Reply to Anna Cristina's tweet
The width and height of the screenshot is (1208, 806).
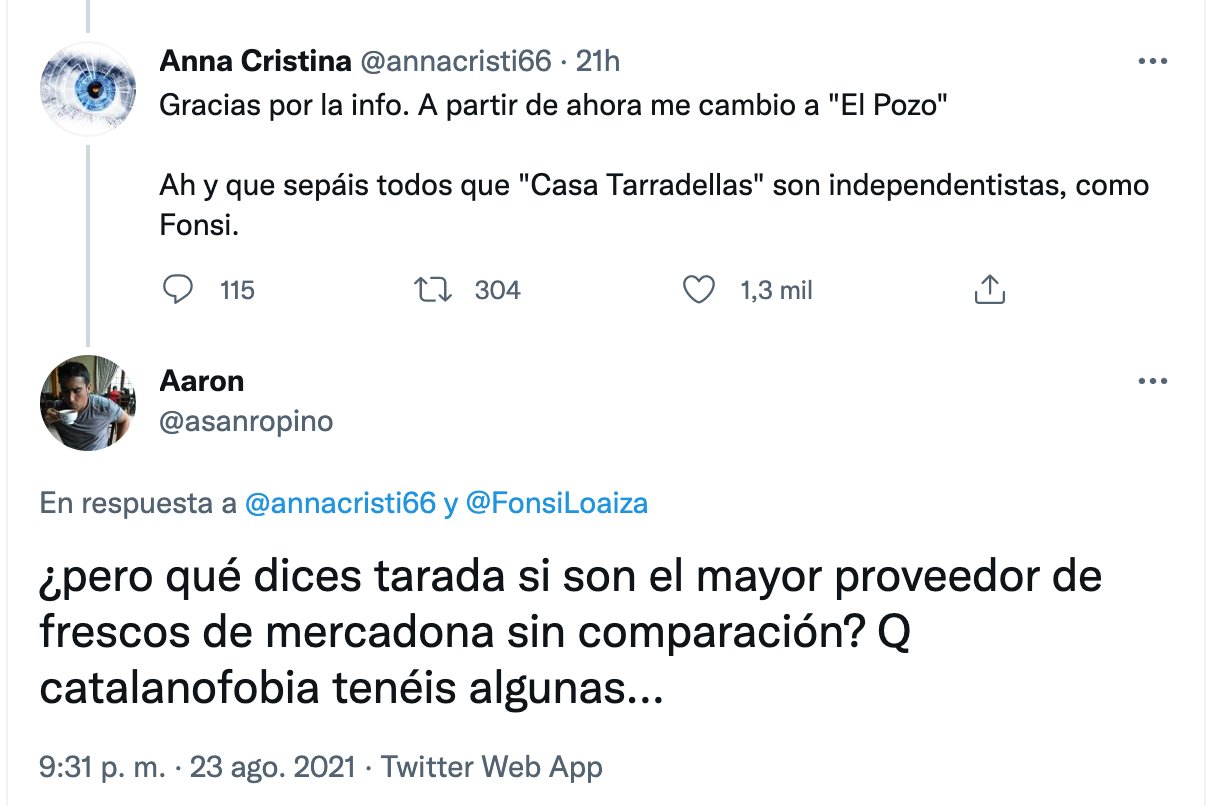177,290
